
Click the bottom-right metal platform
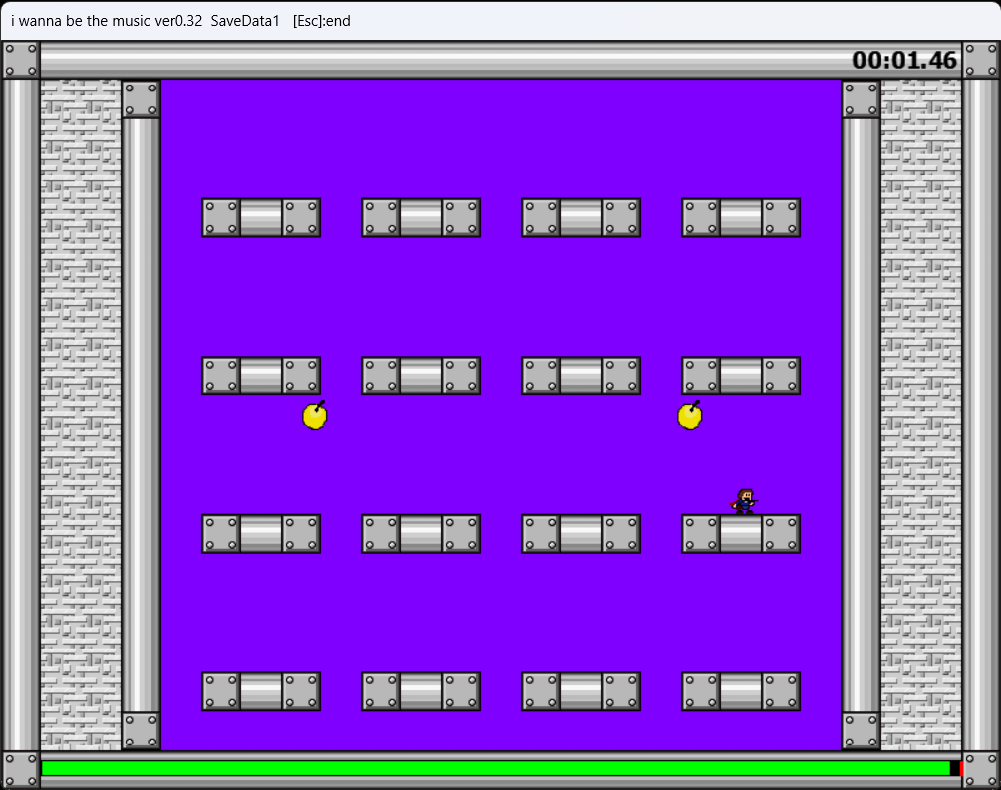(x=741, y=691)
